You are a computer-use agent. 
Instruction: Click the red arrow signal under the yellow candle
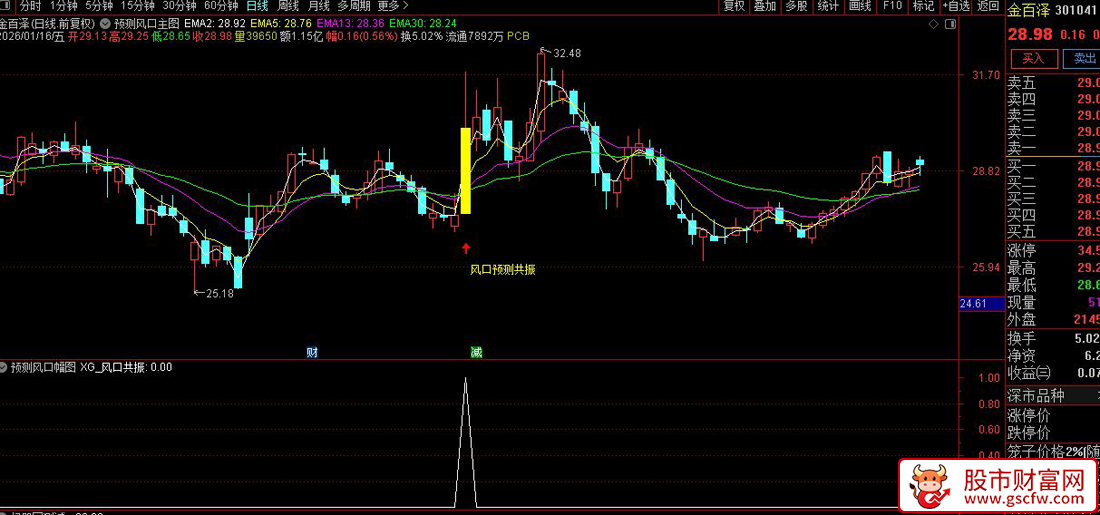(x=466, y=247)
